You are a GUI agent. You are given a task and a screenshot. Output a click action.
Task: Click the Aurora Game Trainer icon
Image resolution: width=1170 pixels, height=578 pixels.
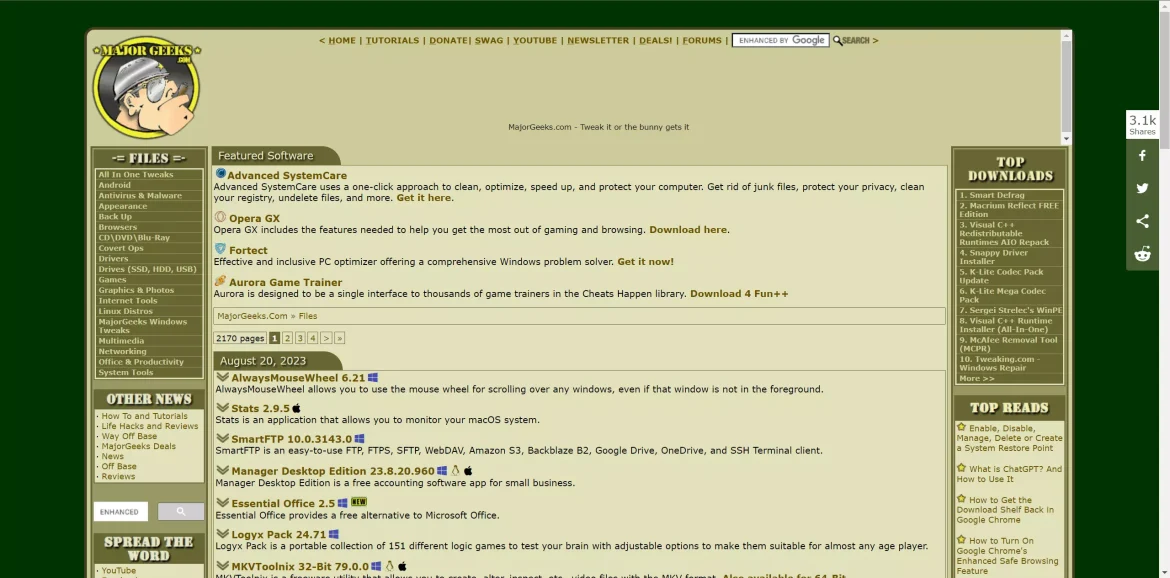(220, 281)
